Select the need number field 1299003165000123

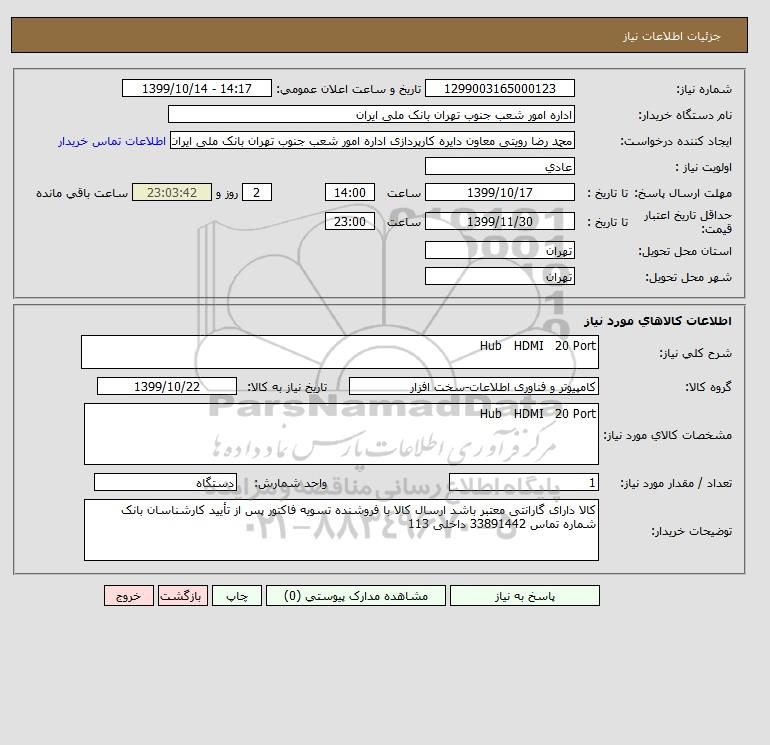[x=499, y=88]
